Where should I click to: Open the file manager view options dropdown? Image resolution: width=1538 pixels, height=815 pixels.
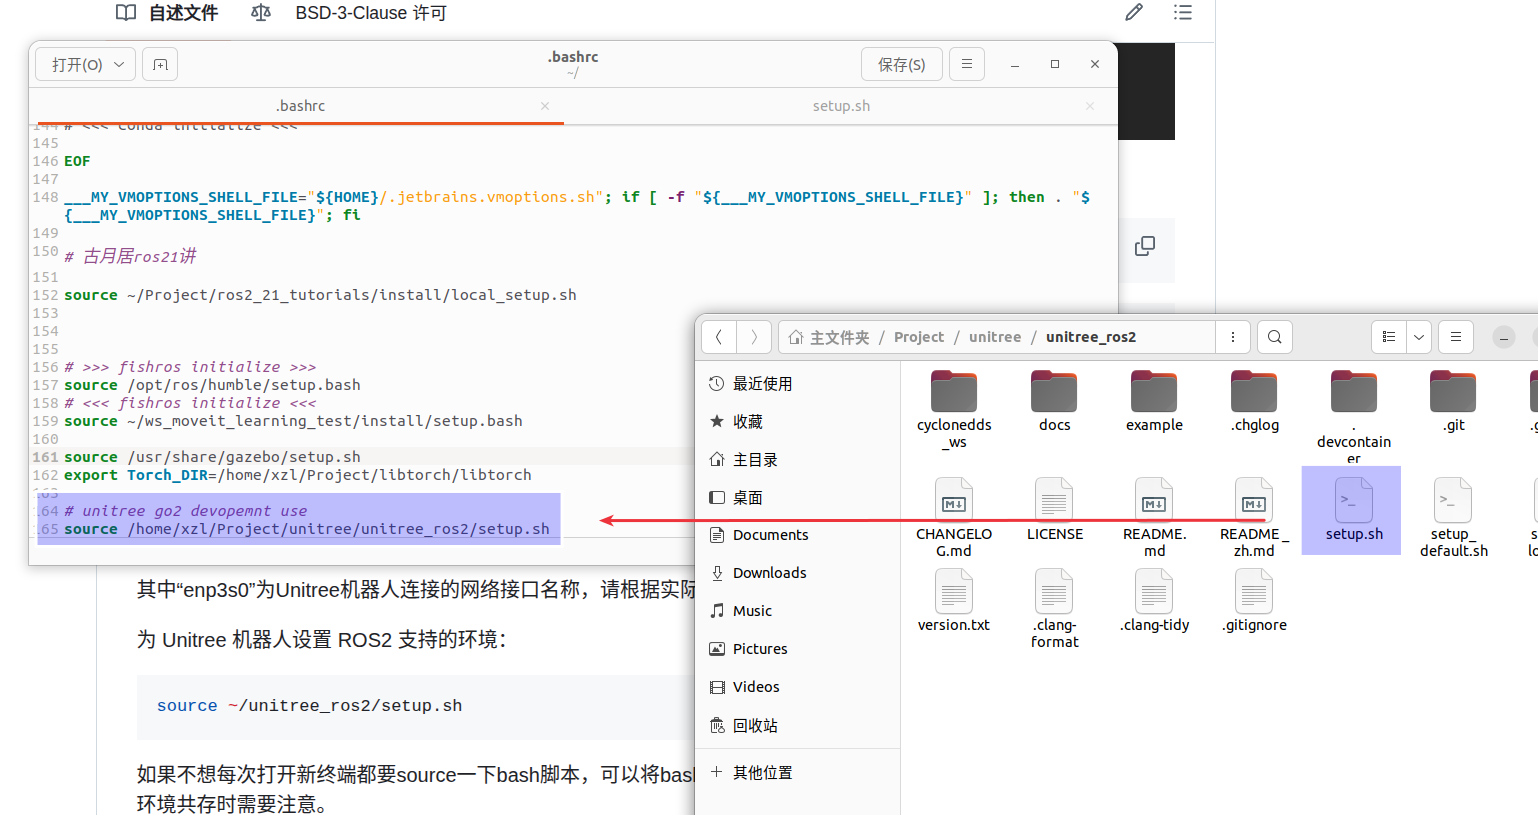click(1419, 337)
